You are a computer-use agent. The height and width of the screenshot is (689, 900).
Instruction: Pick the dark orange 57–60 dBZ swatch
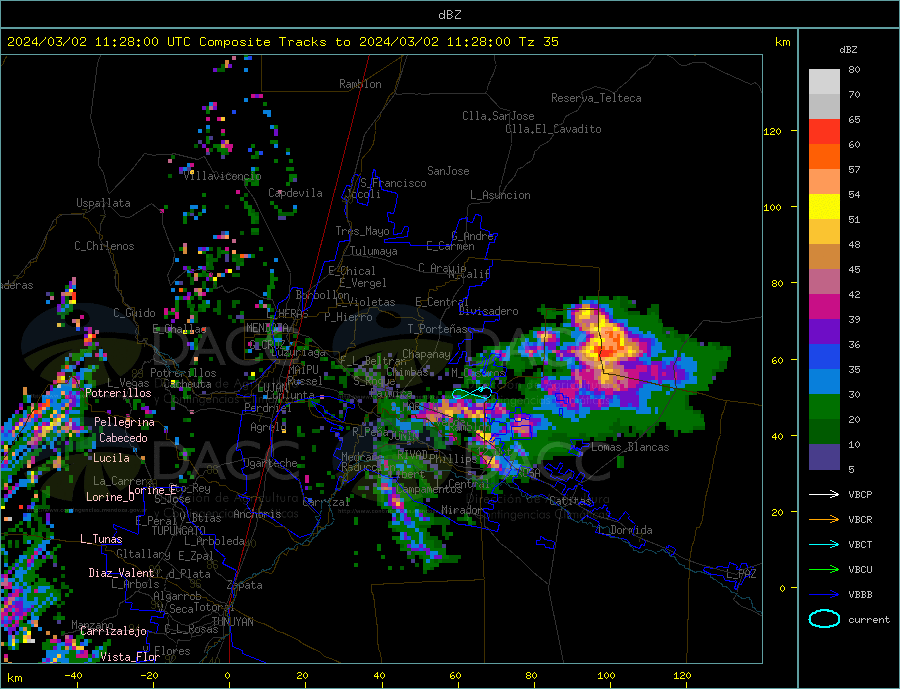click(824, 157)
